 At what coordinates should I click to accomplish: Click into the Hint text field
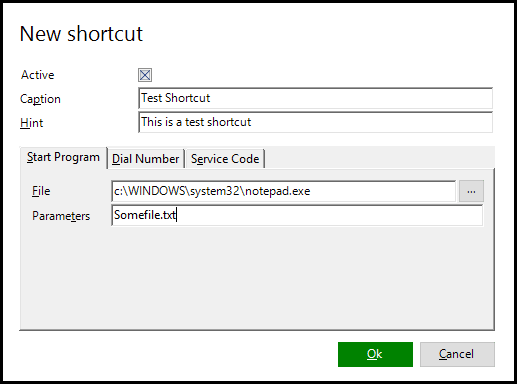tap(315, 122)
